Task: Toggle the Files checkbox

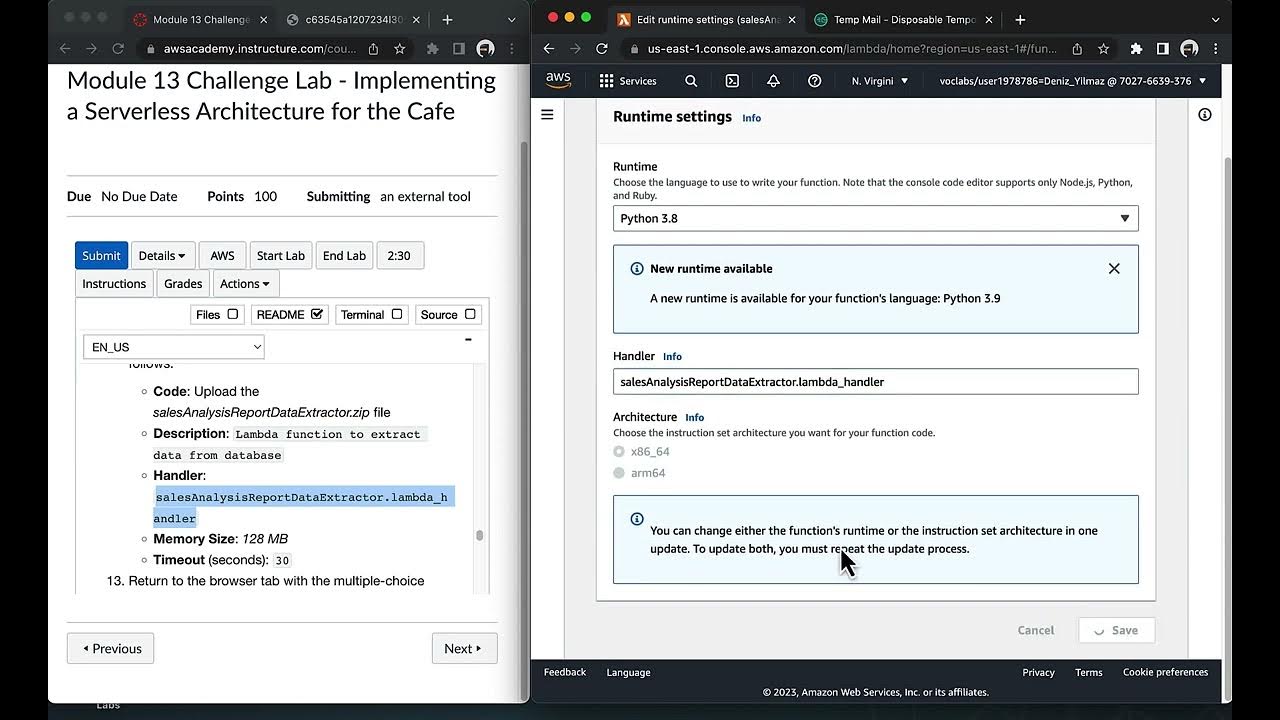Action: [233, 314]
